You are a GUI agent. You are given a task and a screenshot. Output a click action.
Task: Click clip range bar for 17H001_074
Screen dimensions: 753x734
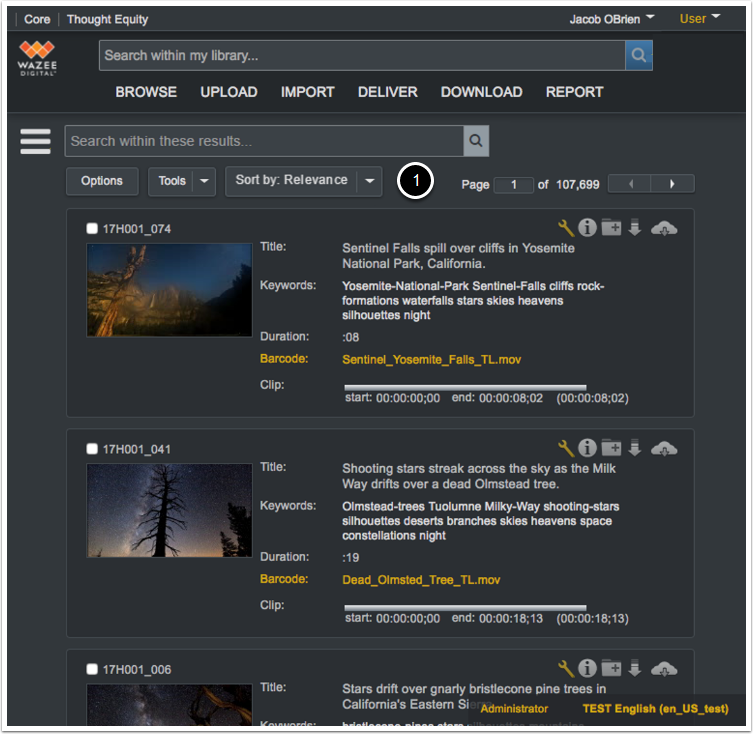click(x=465, y=387)
